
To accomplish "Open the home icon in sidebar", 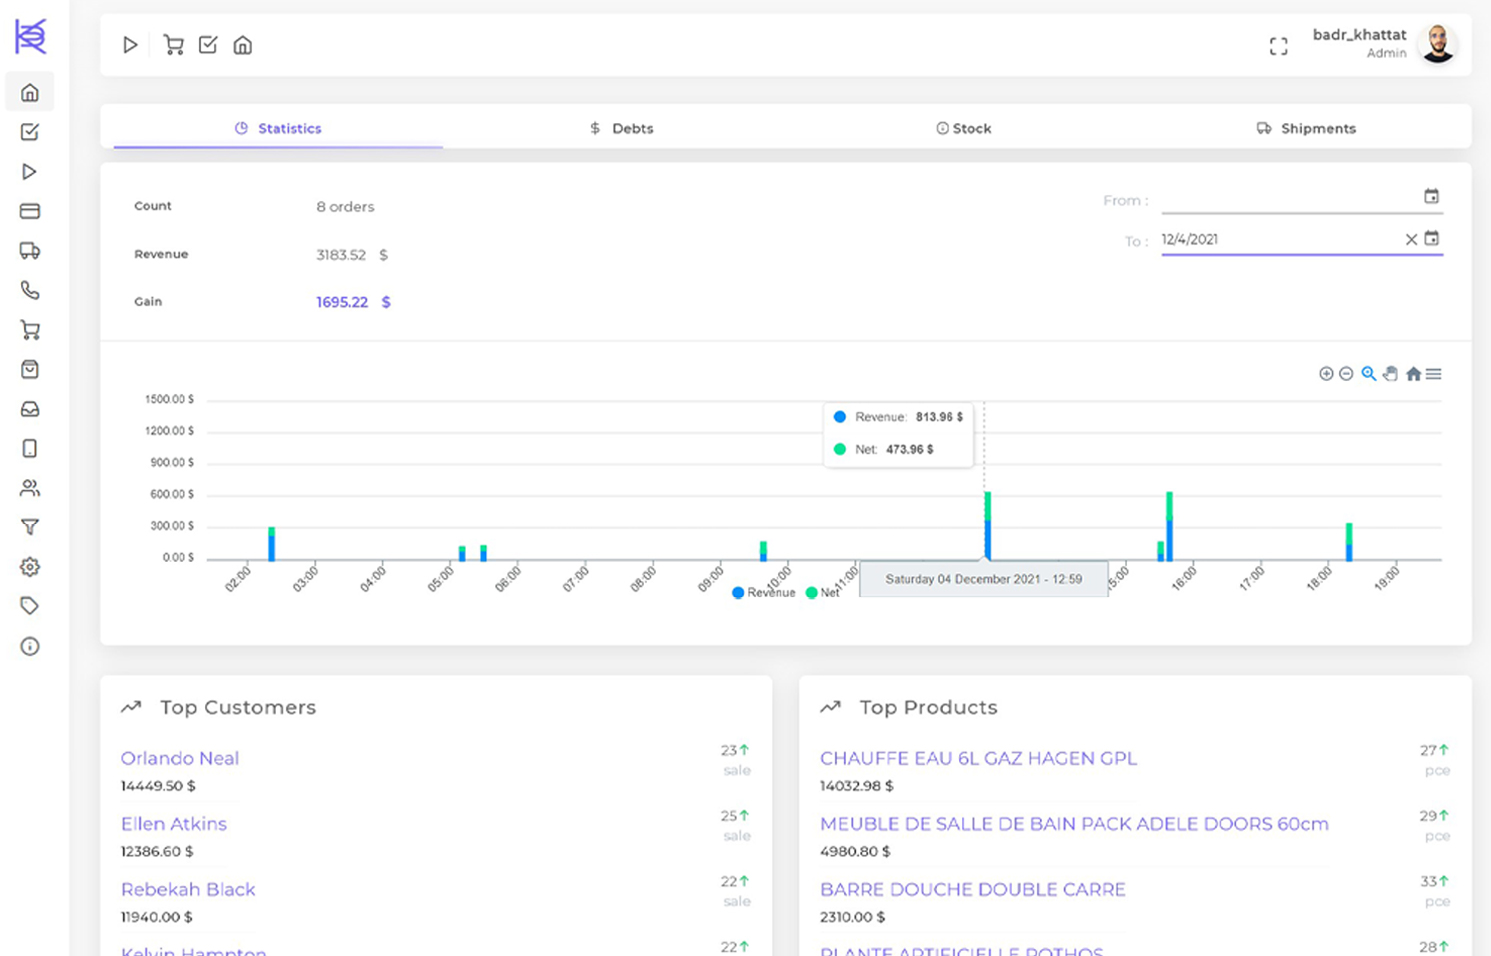I will click(30, 92).
